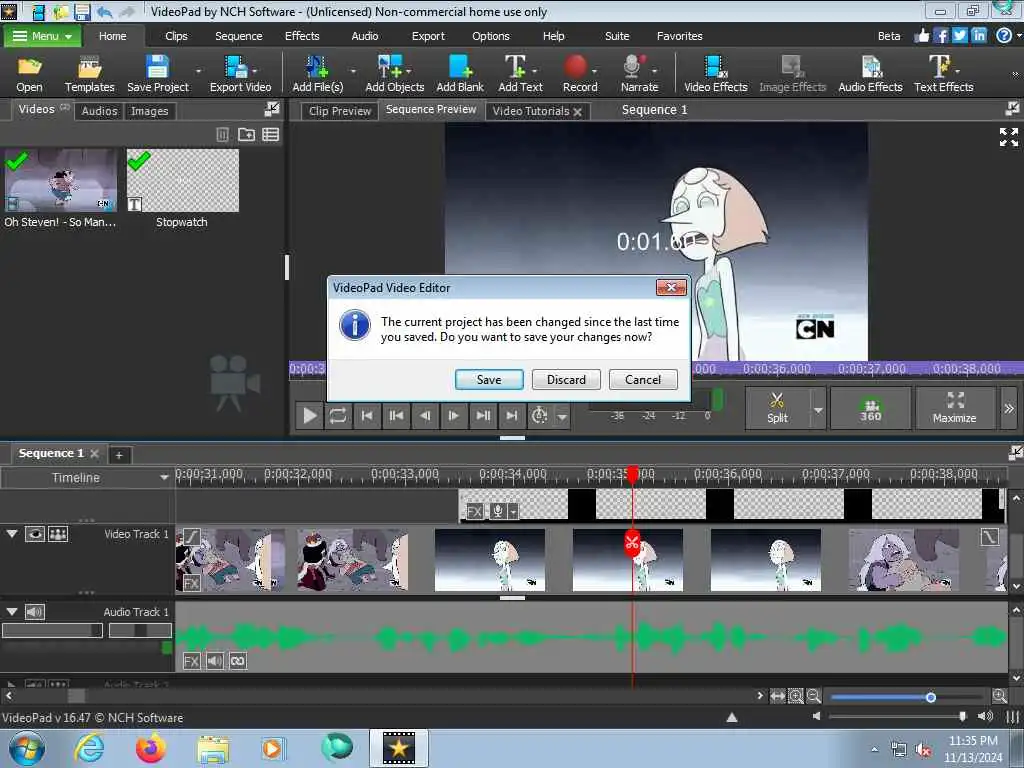The height and width of the screenshot is (768, 1024).
Task: Adjust timeline zoom slider handle
Action: [x=931, y=697]
